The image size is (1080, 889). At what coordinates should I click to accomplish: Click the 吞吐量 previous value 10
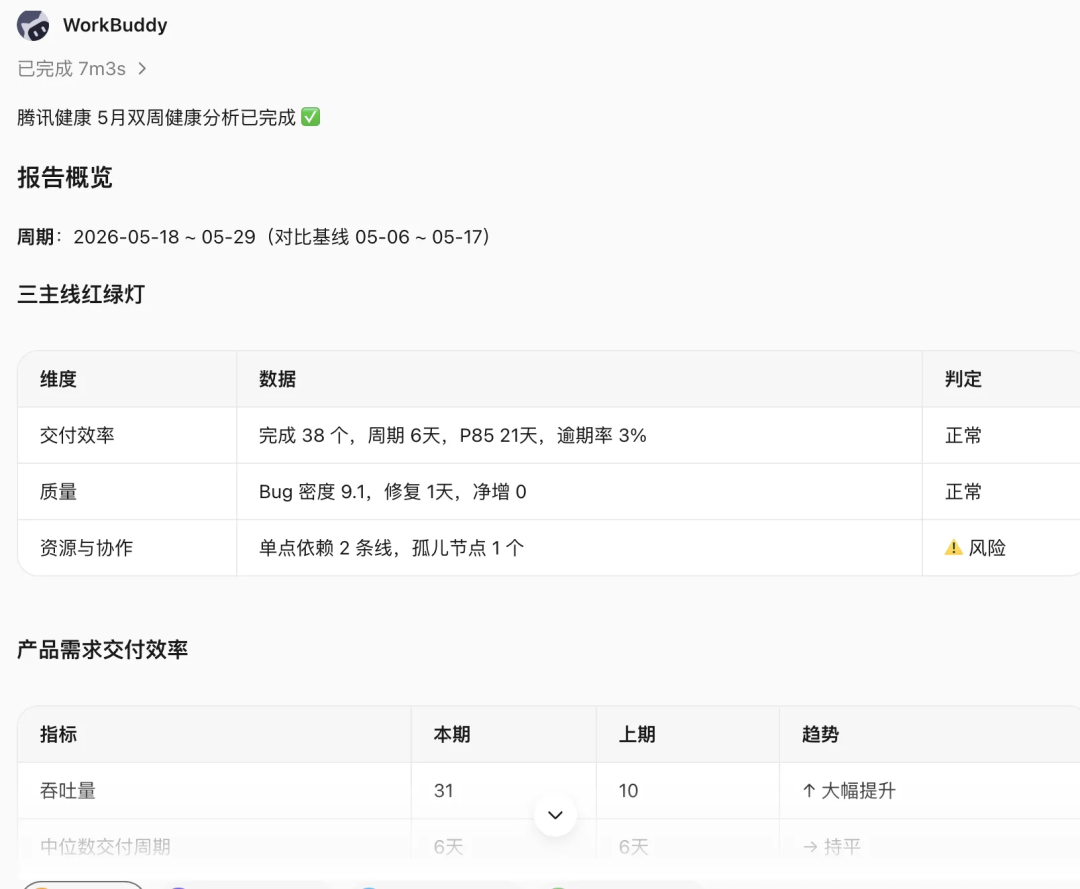628,791
